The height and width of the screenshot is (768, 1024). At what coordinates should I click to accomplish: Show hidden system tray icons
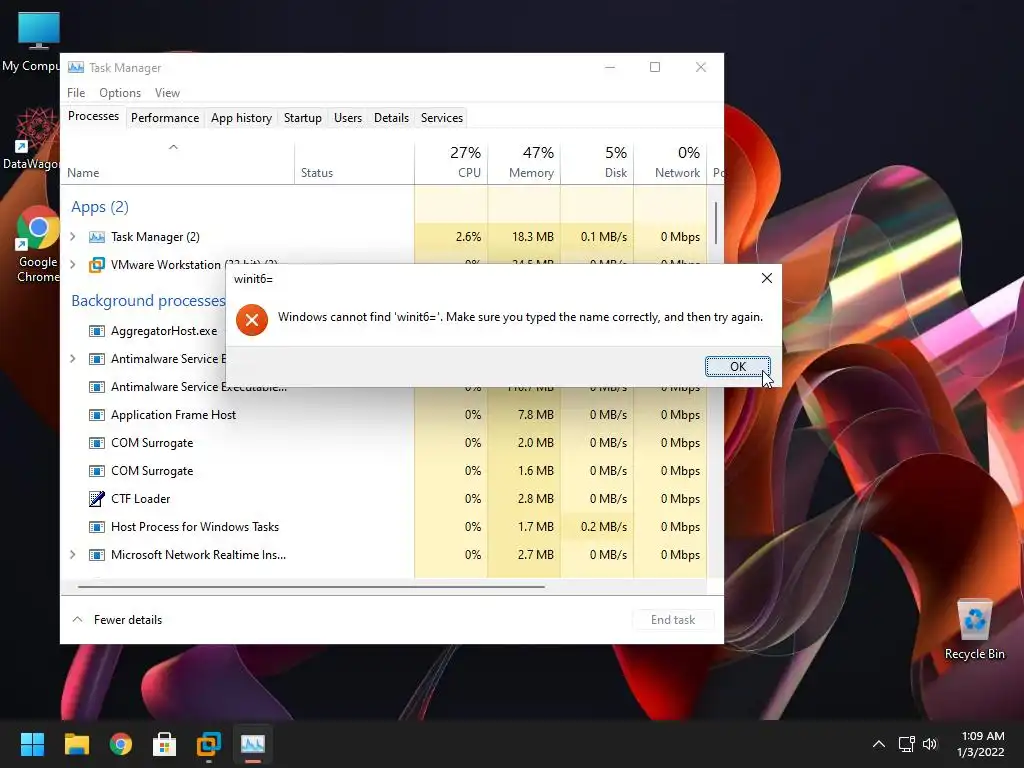(879, 744)
